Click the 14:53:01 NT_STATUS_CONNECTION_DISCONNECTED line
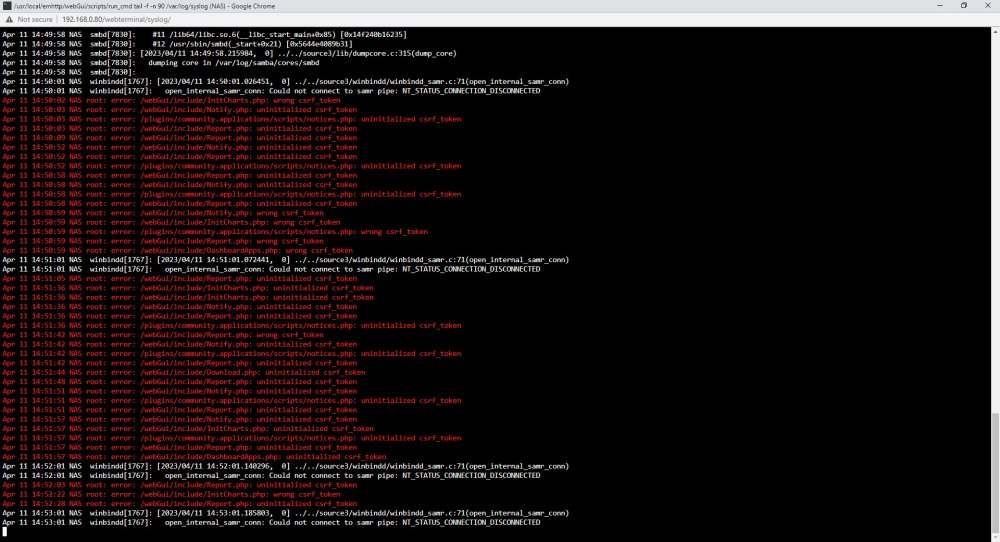 click(271, 522)
